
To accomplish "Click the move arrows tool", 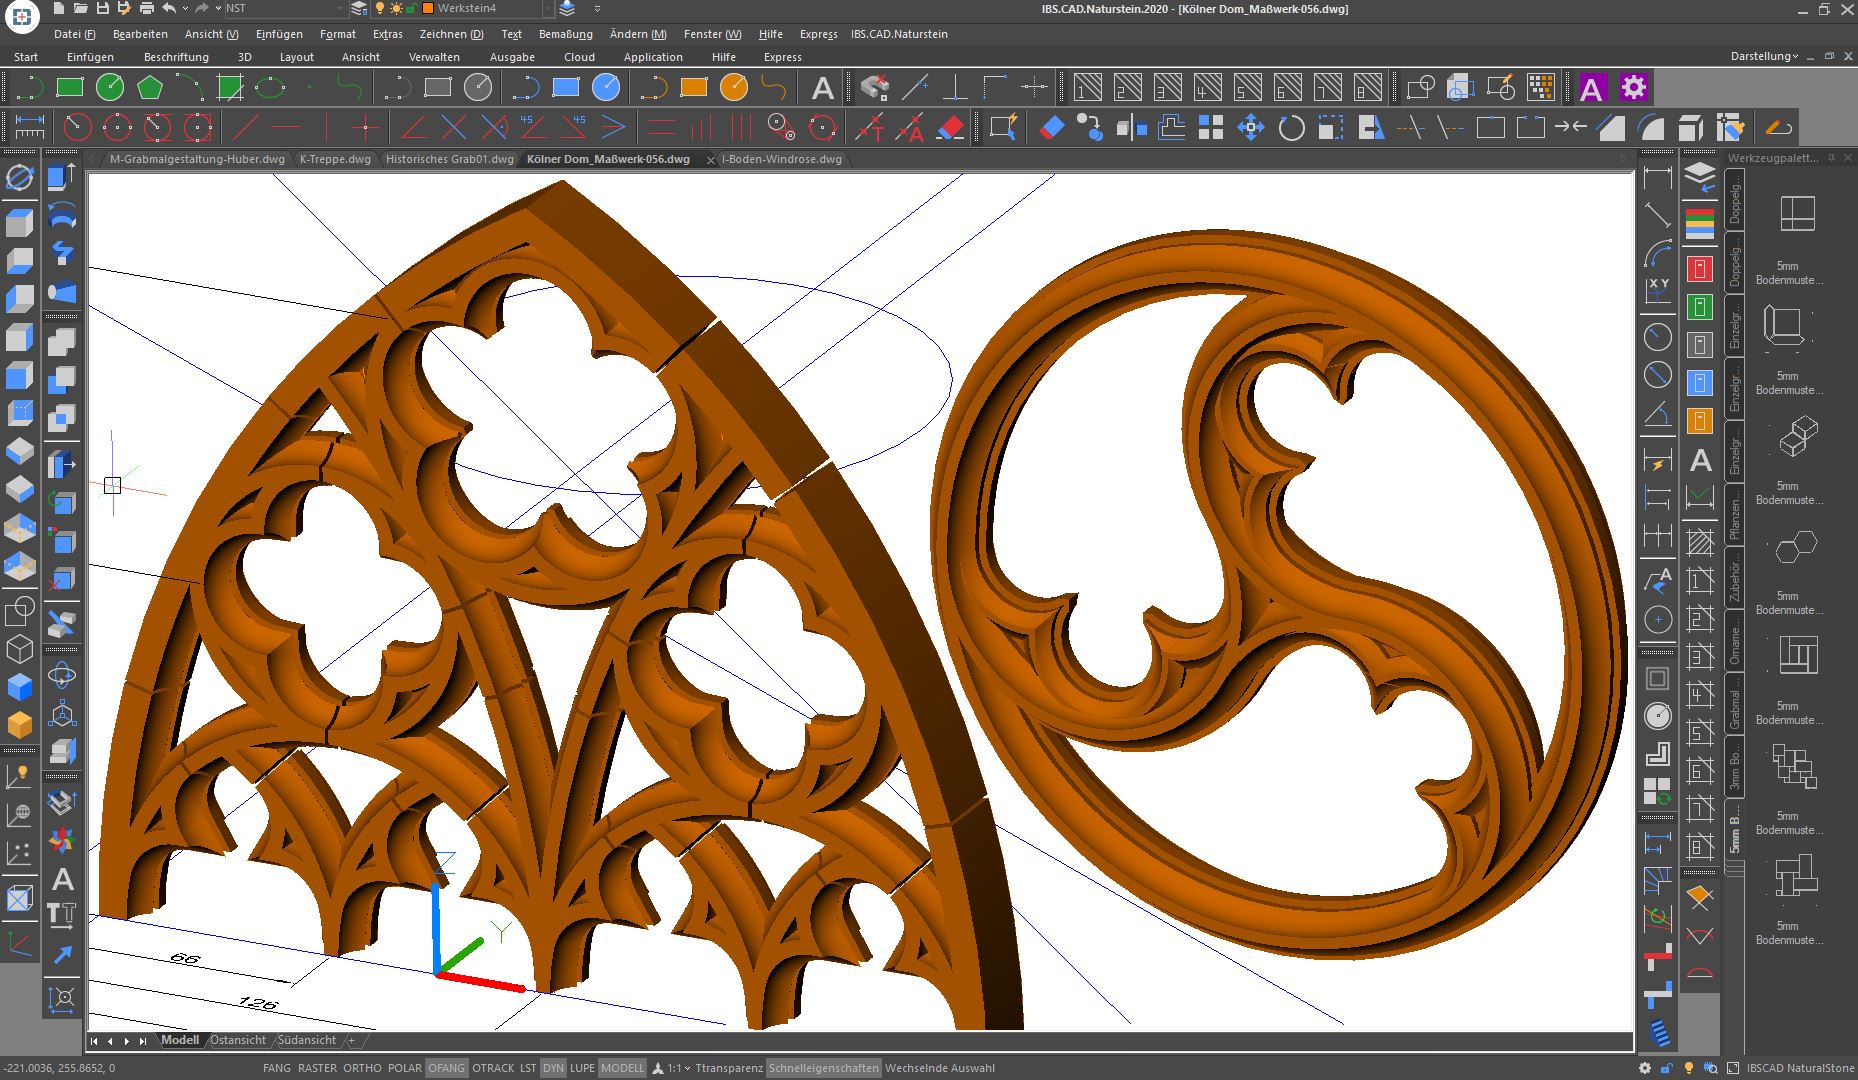I will pyautogui.click(x=1251, y=127).
